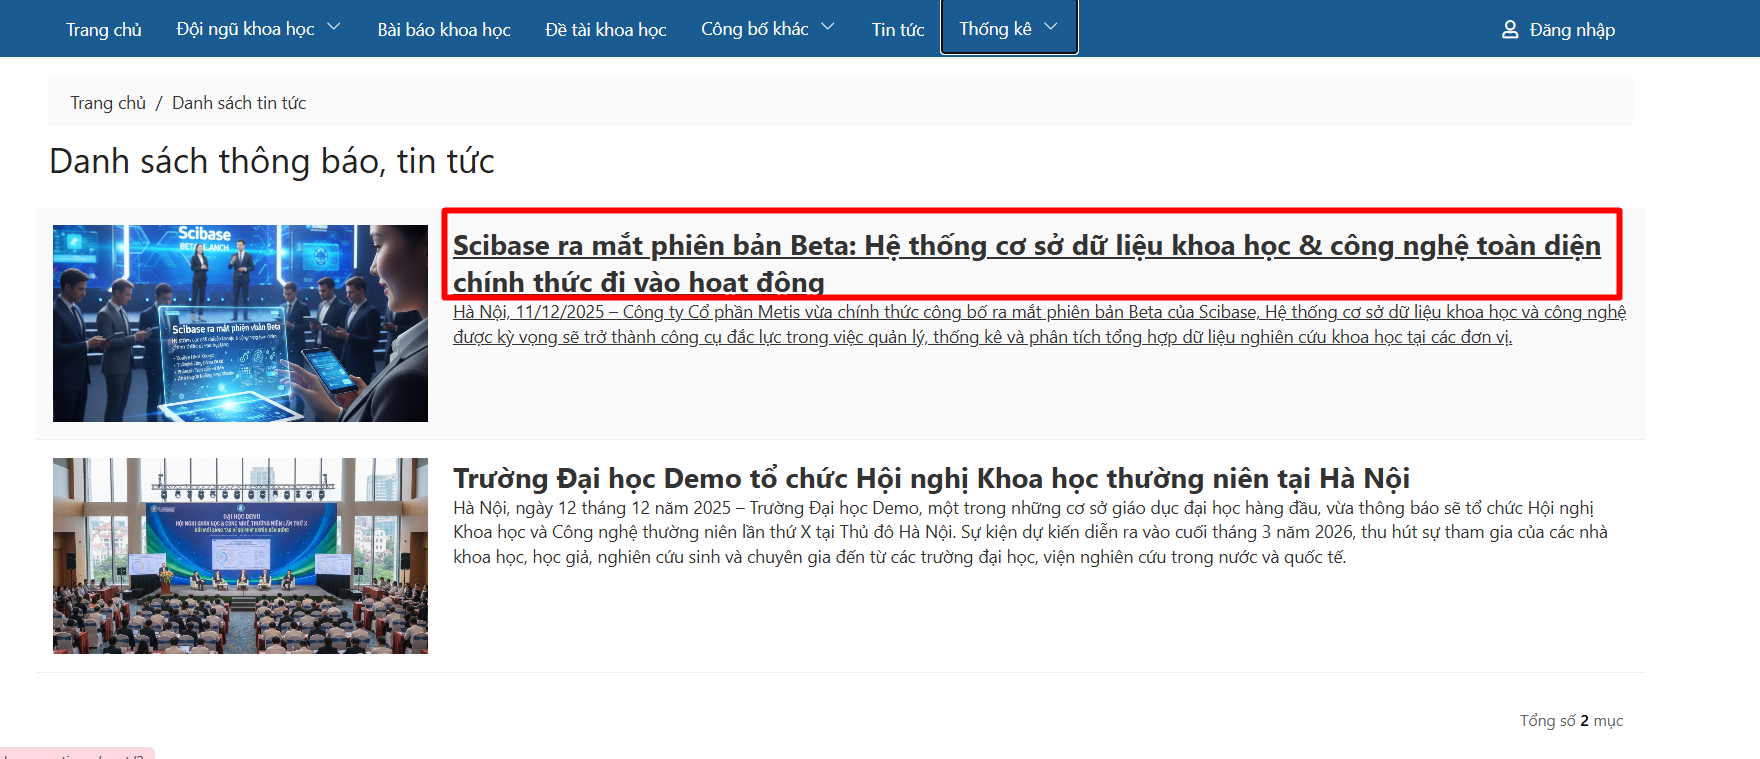Open the conference hall thumbnail image
The width and height of the screenshot is (1760, 759).
pos(240,556)
